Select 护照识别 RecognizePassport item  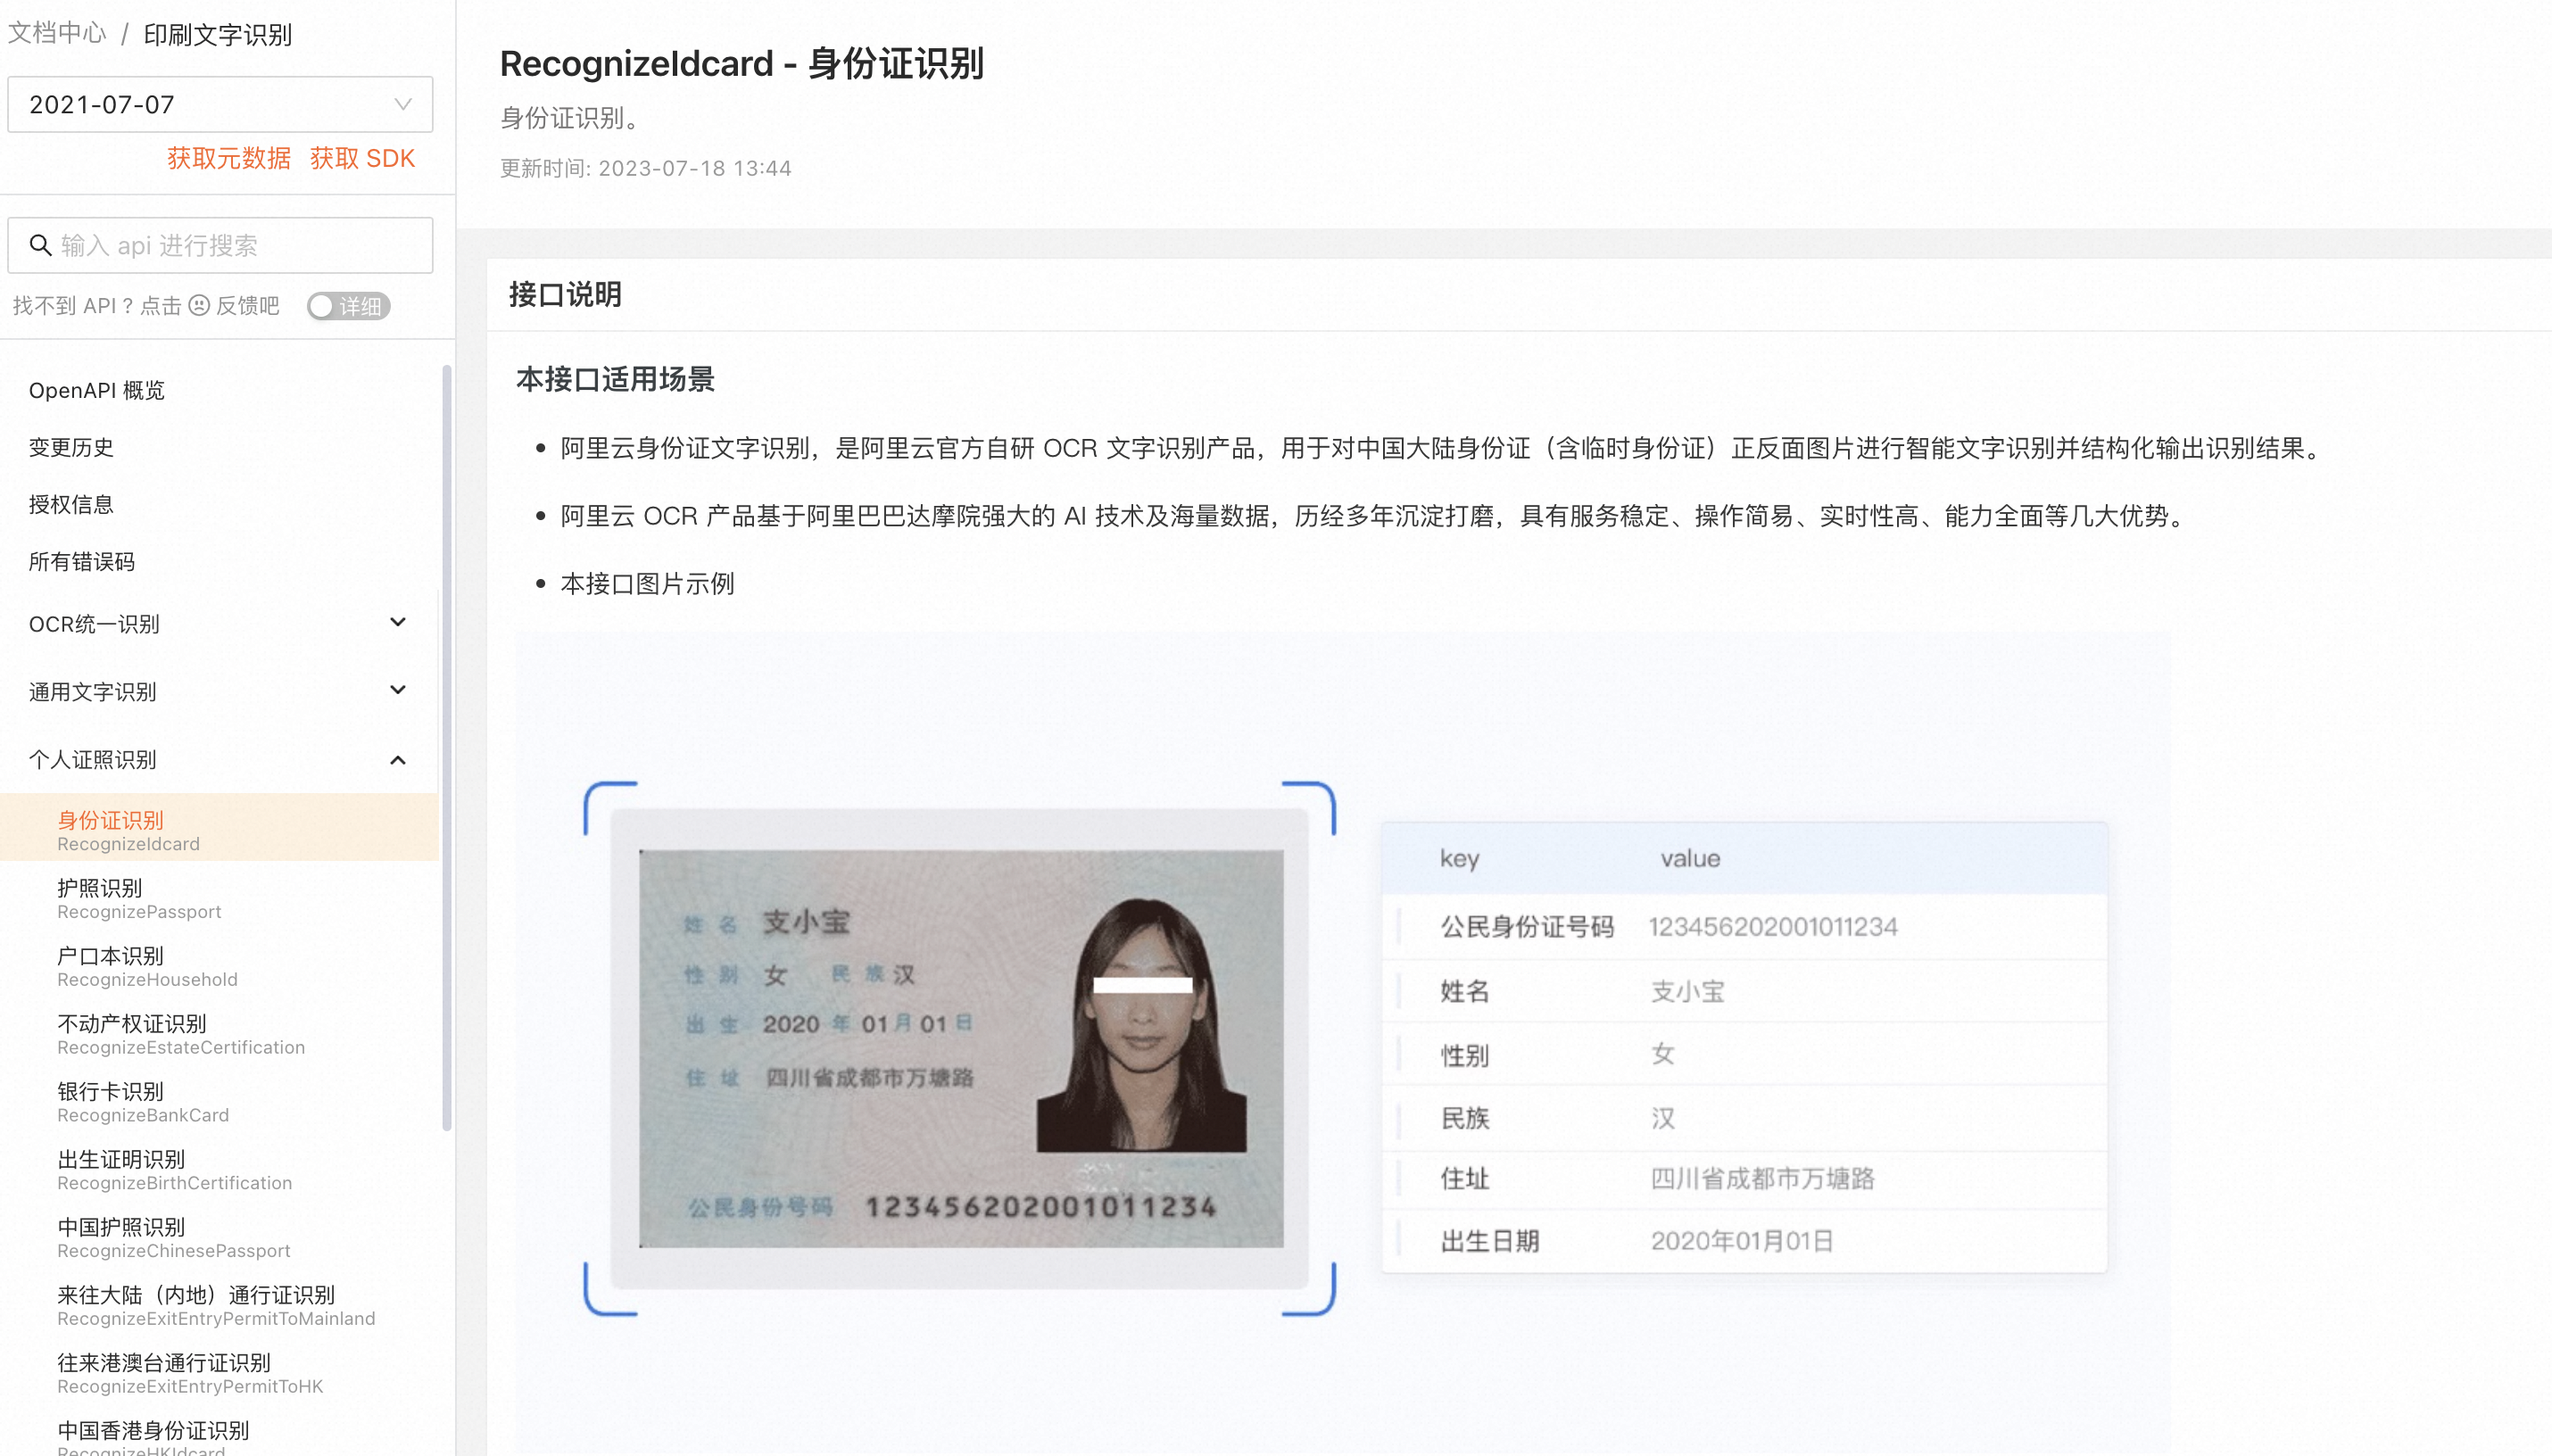pos(219,898)
